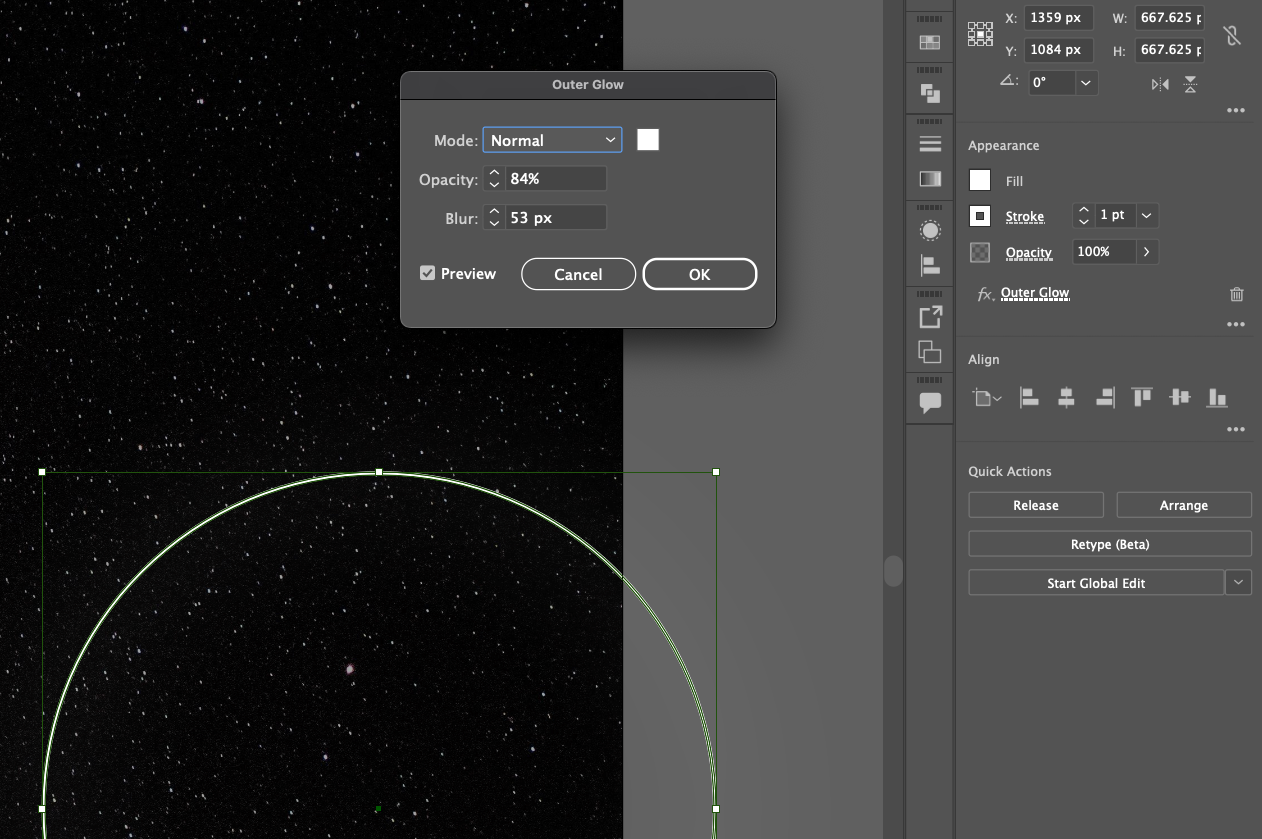Select the horizontal align center icon

coord(1065,397)
